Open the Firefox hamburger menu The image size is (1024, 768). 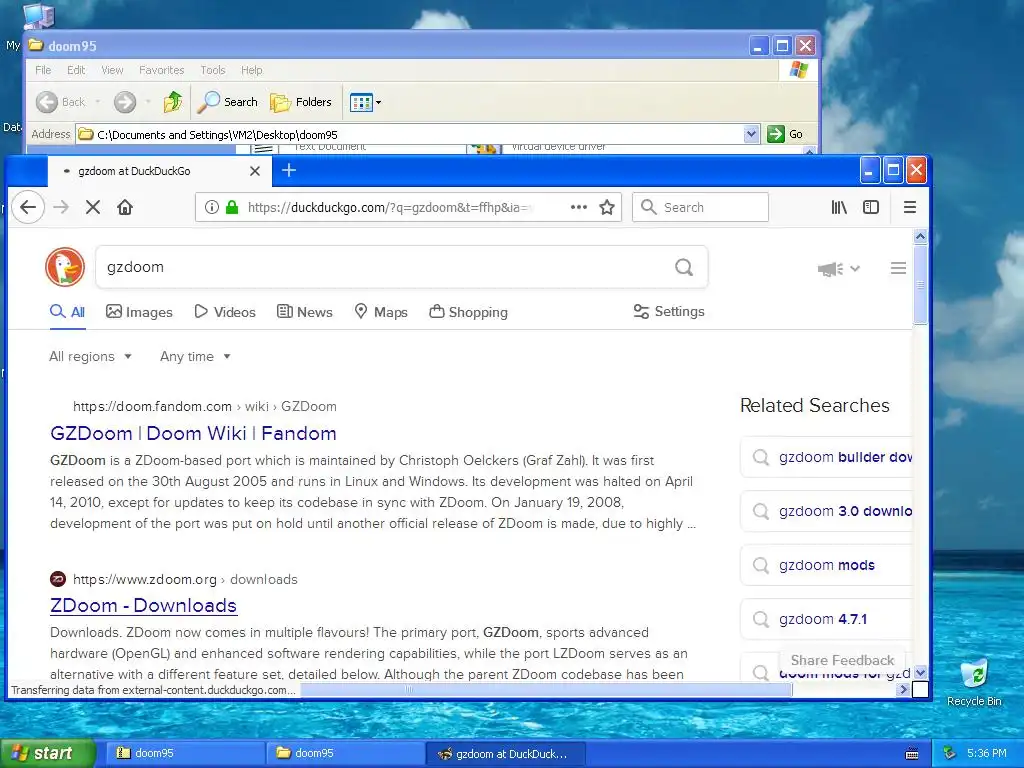910,208
